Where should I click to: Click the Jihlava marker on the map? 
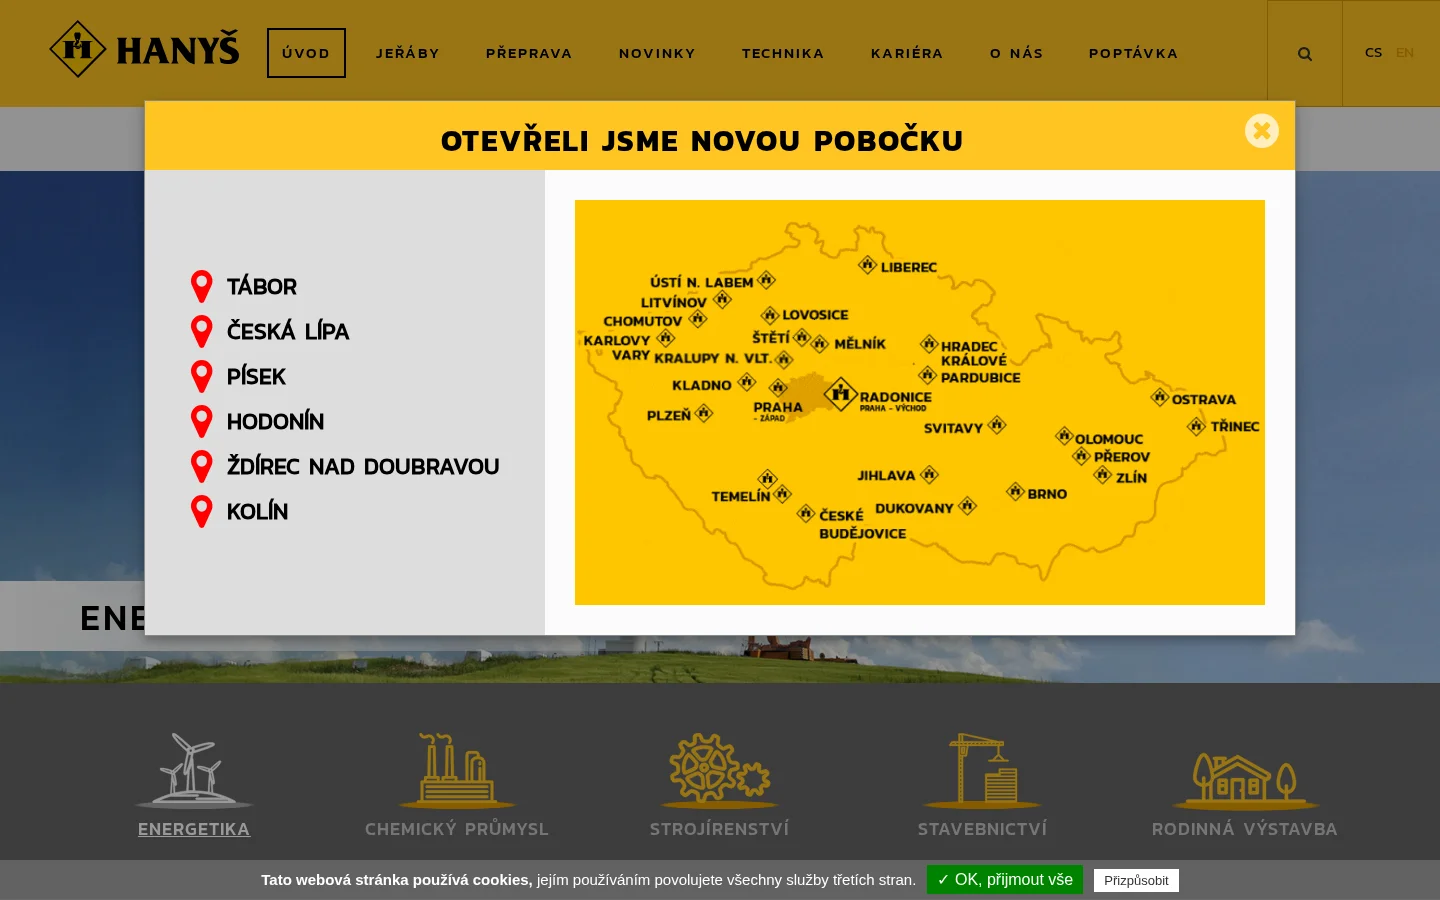[x=929, y=474]
